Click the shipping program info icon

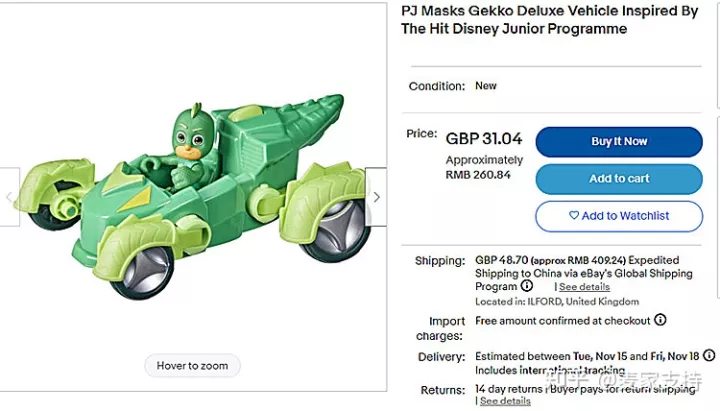[x=527, y=287]
